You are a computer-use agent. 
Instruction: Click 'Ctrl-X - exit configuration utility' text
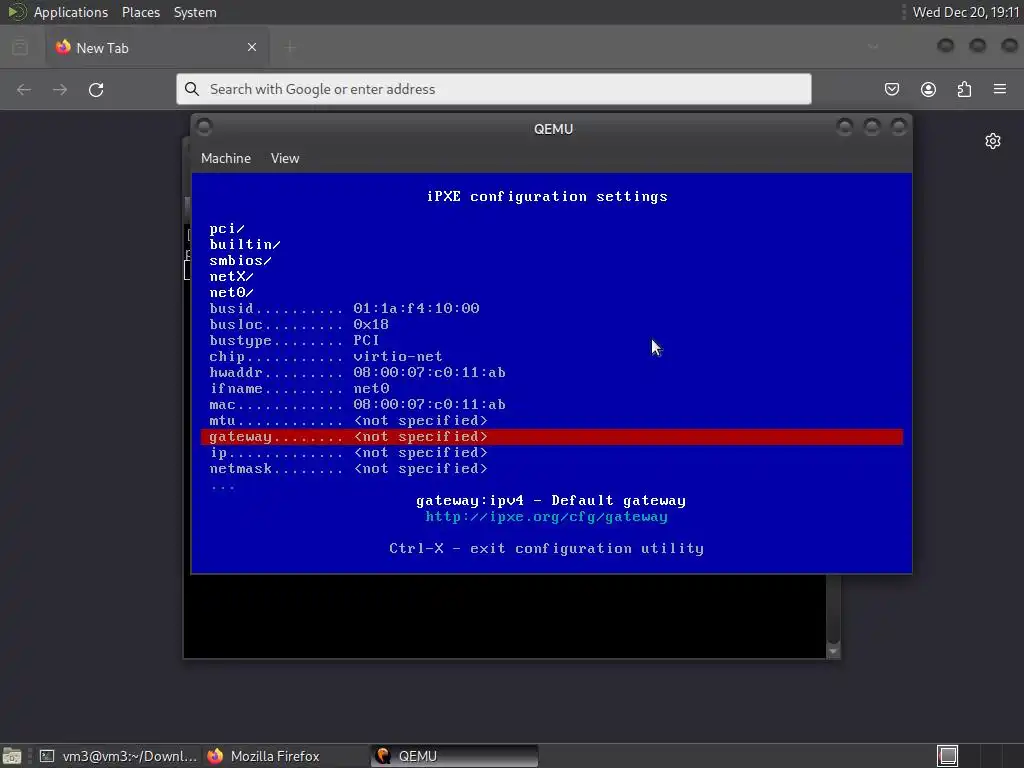pyautogui.click(x=547, y=549)
